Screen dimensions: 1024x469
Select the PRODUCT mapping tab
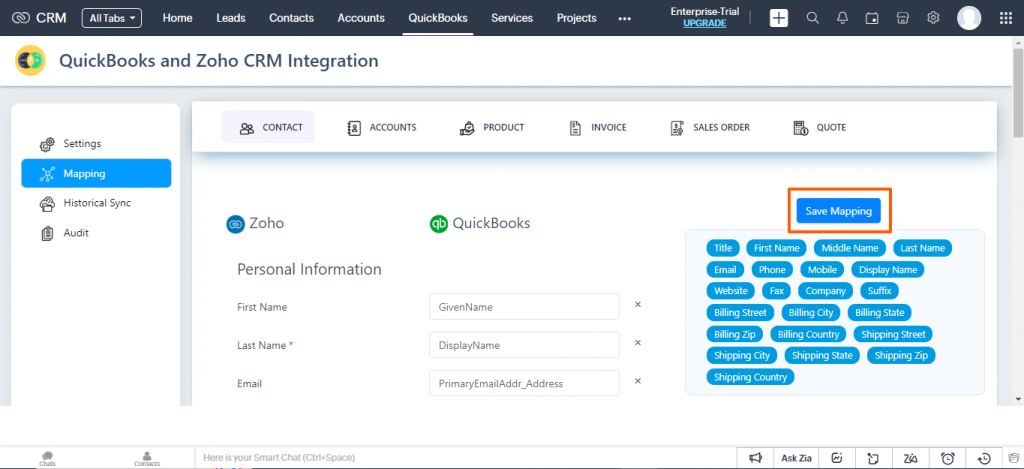tap(492, 127)
